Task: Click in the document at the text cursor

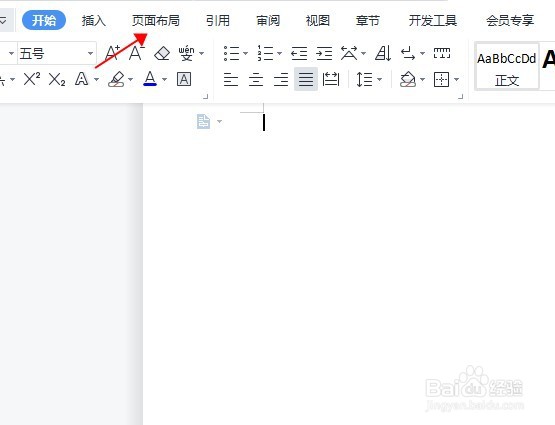Action: [x=264, y=122]
